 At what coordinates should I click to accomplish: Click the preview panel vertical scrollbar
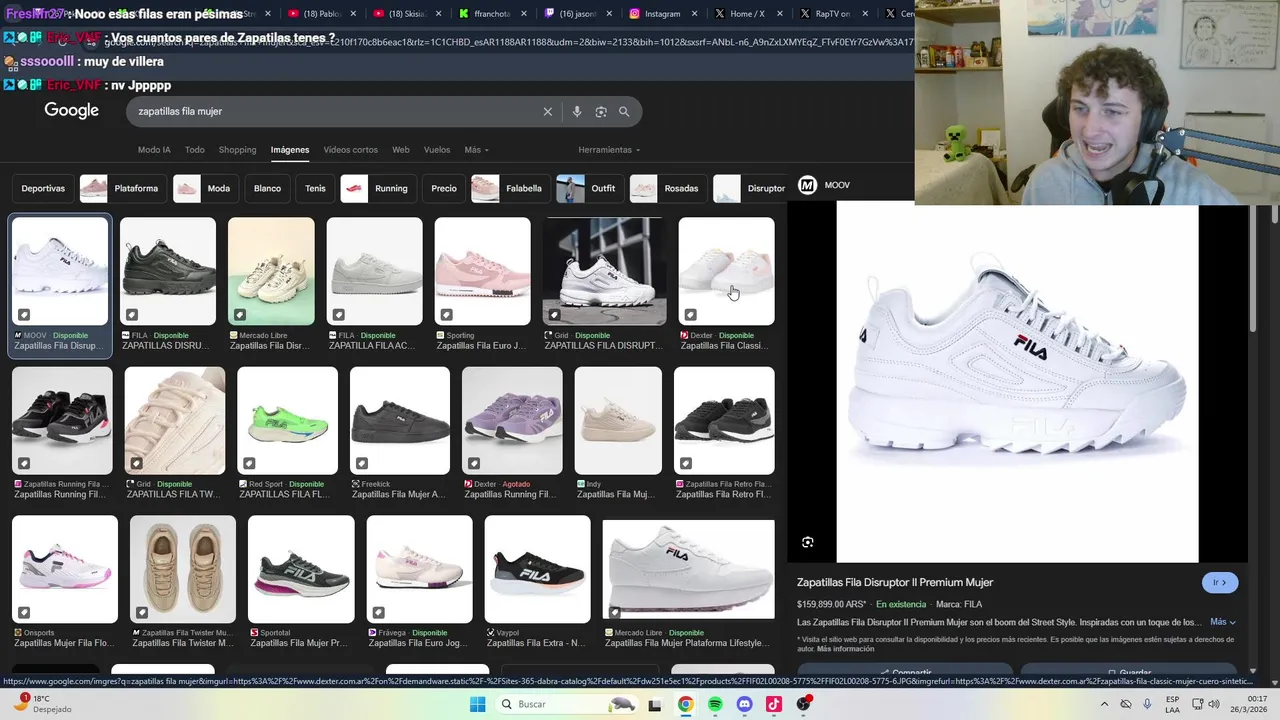point(1253,270)
